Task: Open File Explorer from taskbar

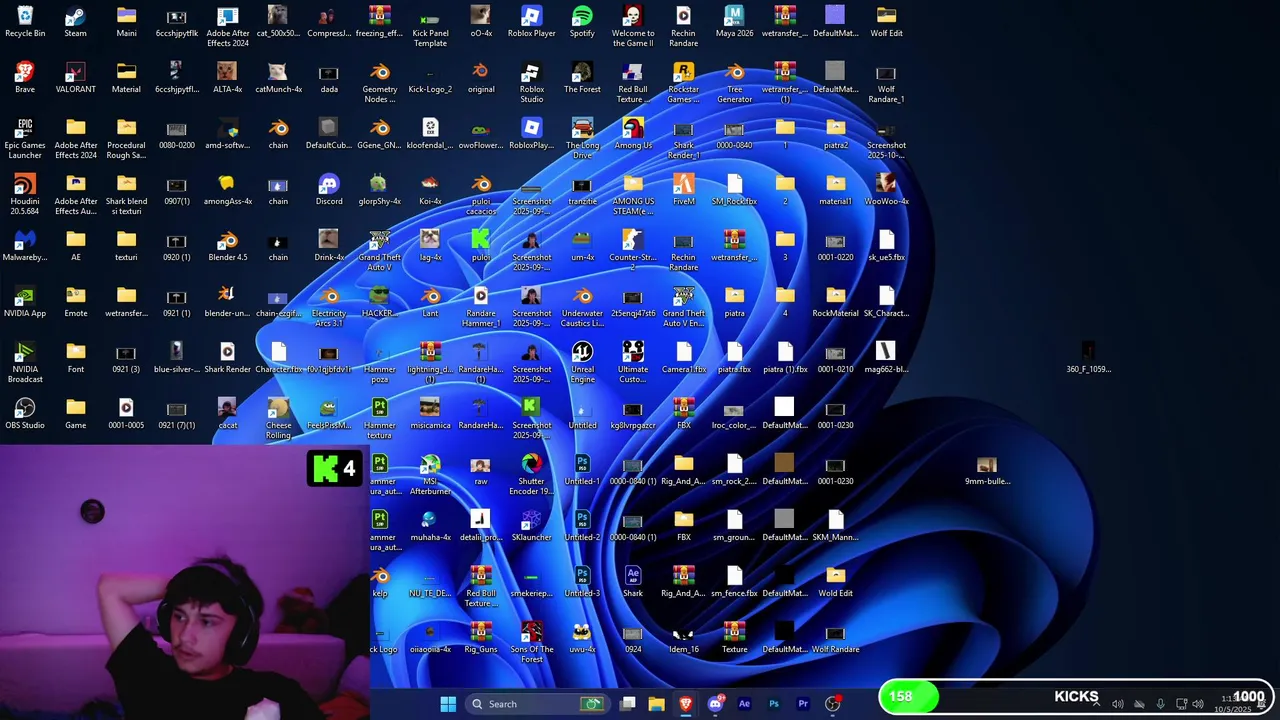Action: tap(656, 704)
